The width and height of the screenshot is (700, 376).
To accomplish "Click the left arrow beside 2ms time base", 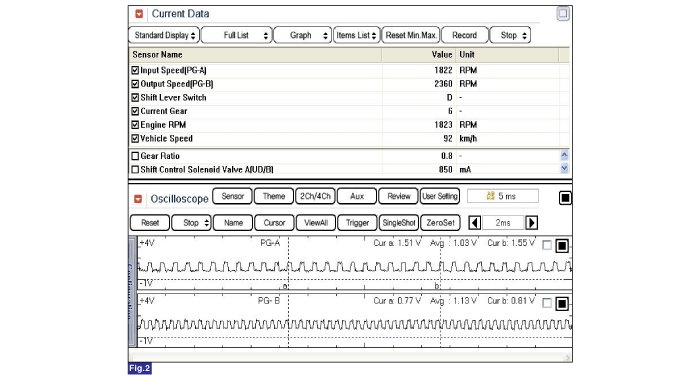I will pos(475,222).
